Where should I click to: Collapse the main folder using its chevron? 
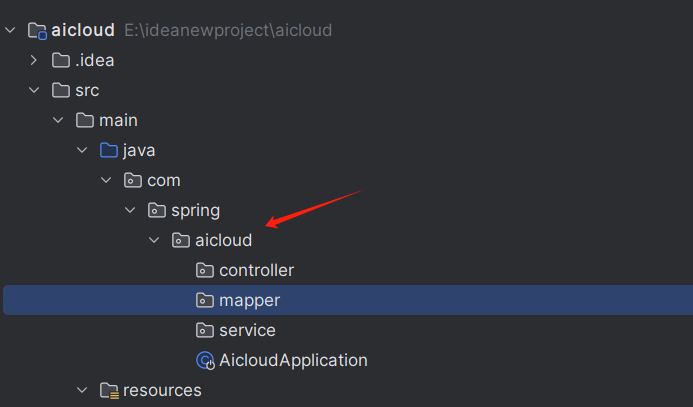click(58, 120)
